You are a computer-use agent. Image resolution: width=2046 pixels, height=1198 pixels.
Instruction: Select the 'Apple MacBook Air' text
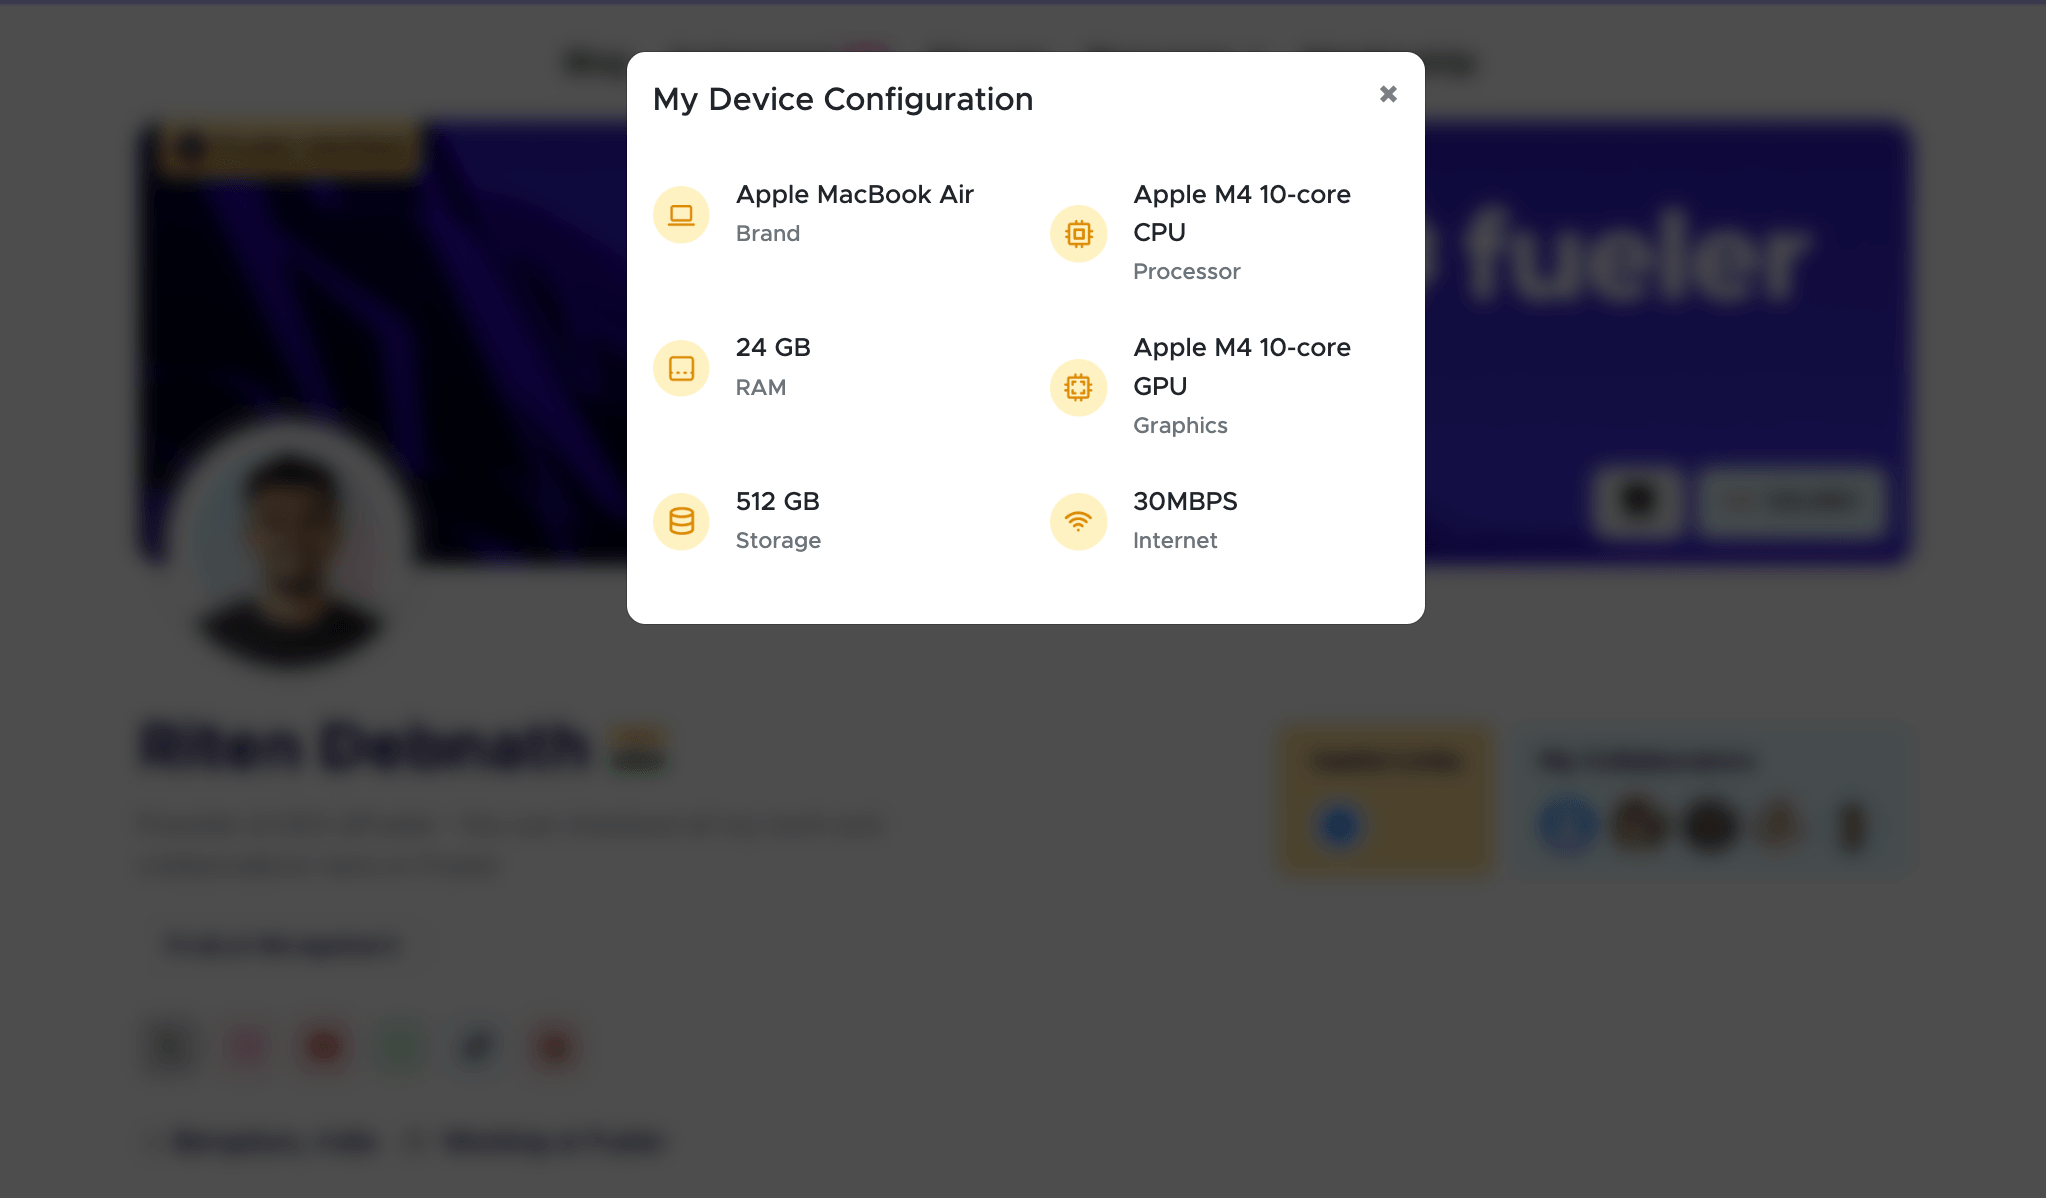[855, 194]
